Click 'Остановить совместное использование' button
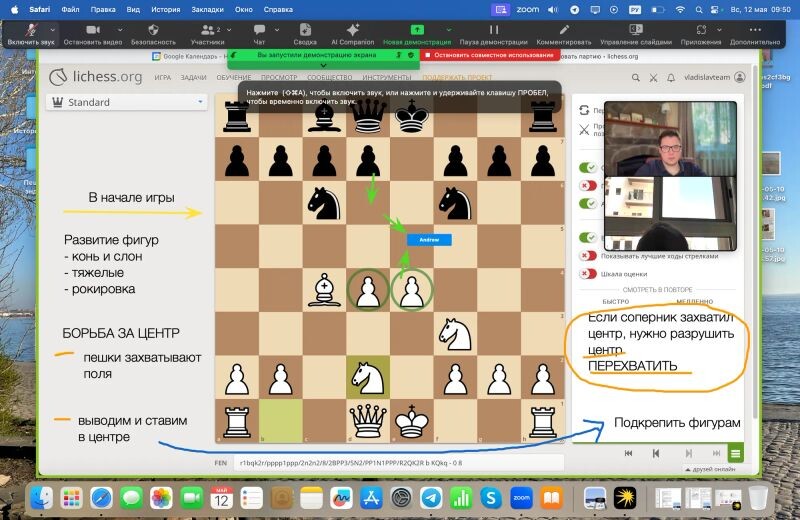The image size is (800, 520). tap(491, 56)
